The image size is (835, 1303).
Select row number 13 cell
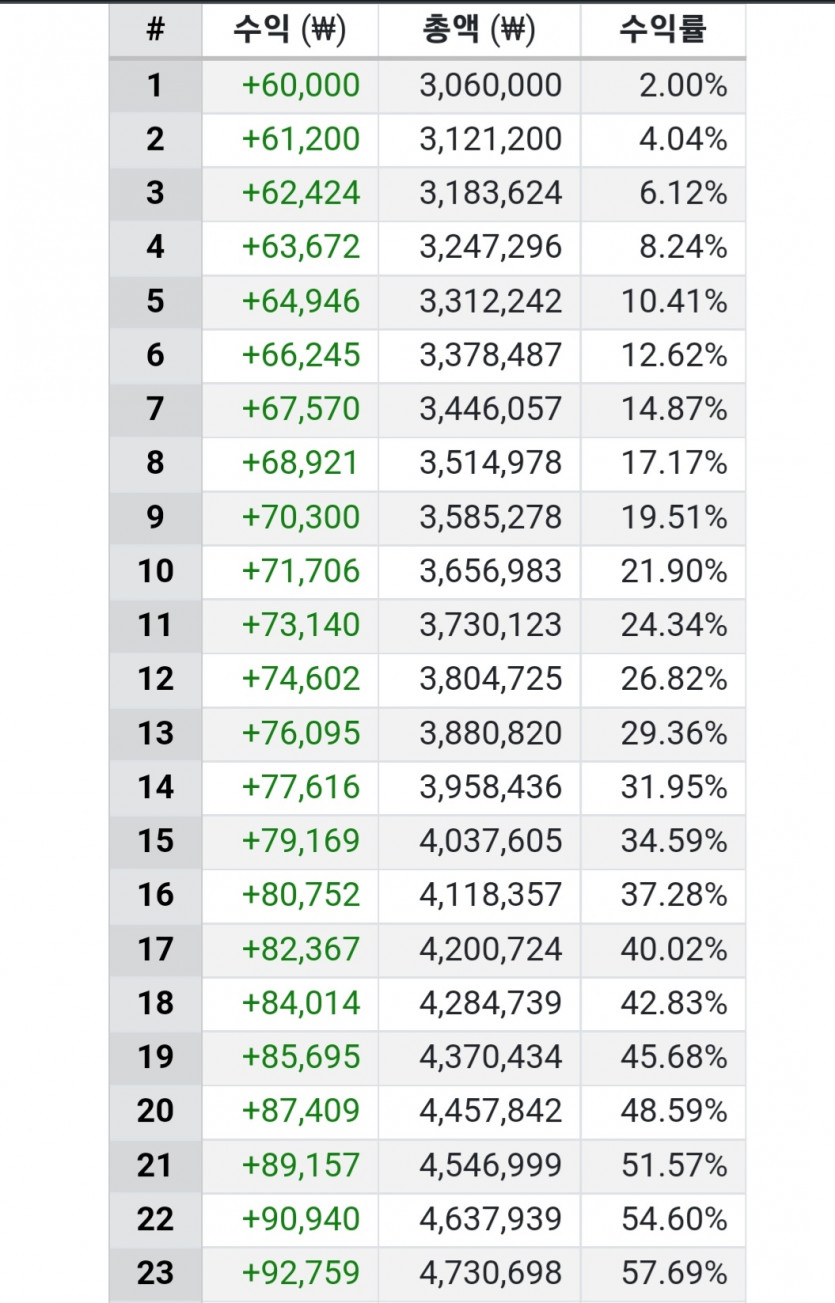click(x=155, y=733)
